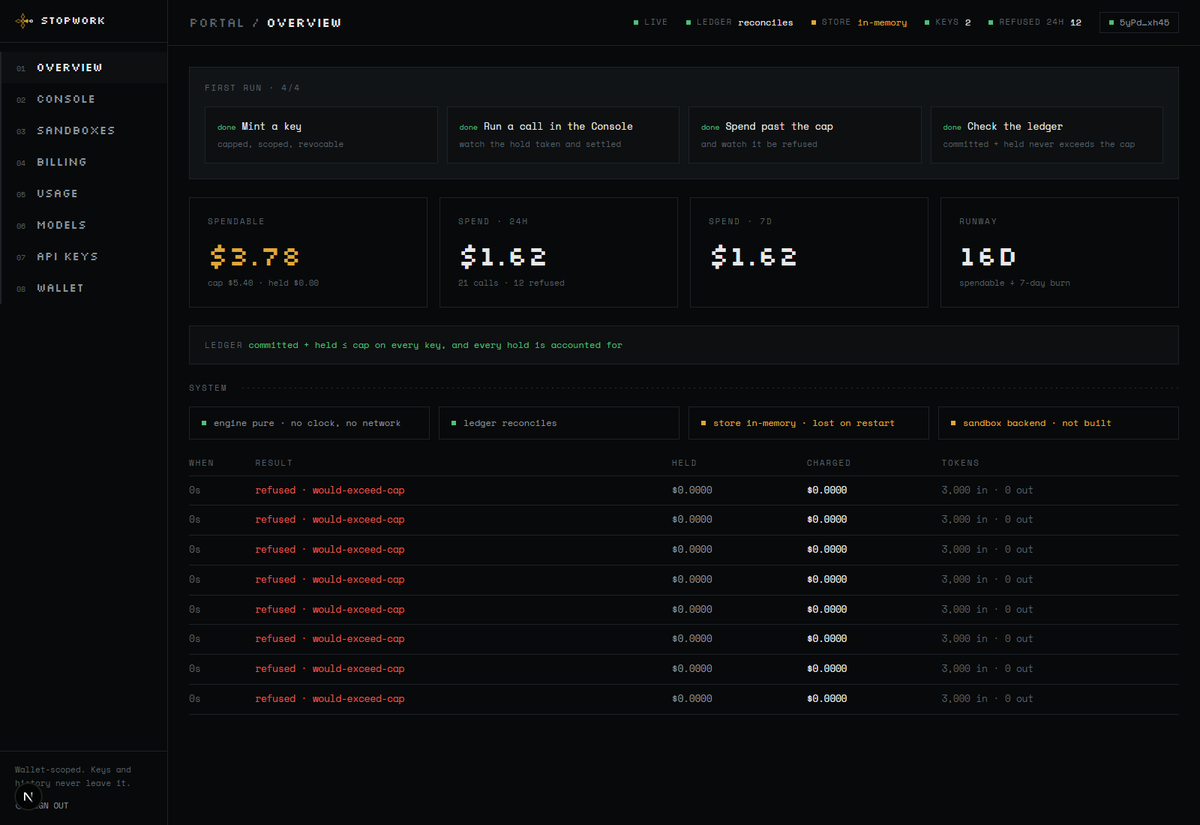The width and height of the screenshot is (1200, 825).
Task: Open the Next.js dev tools badge
Action: [x=29, y=798]
